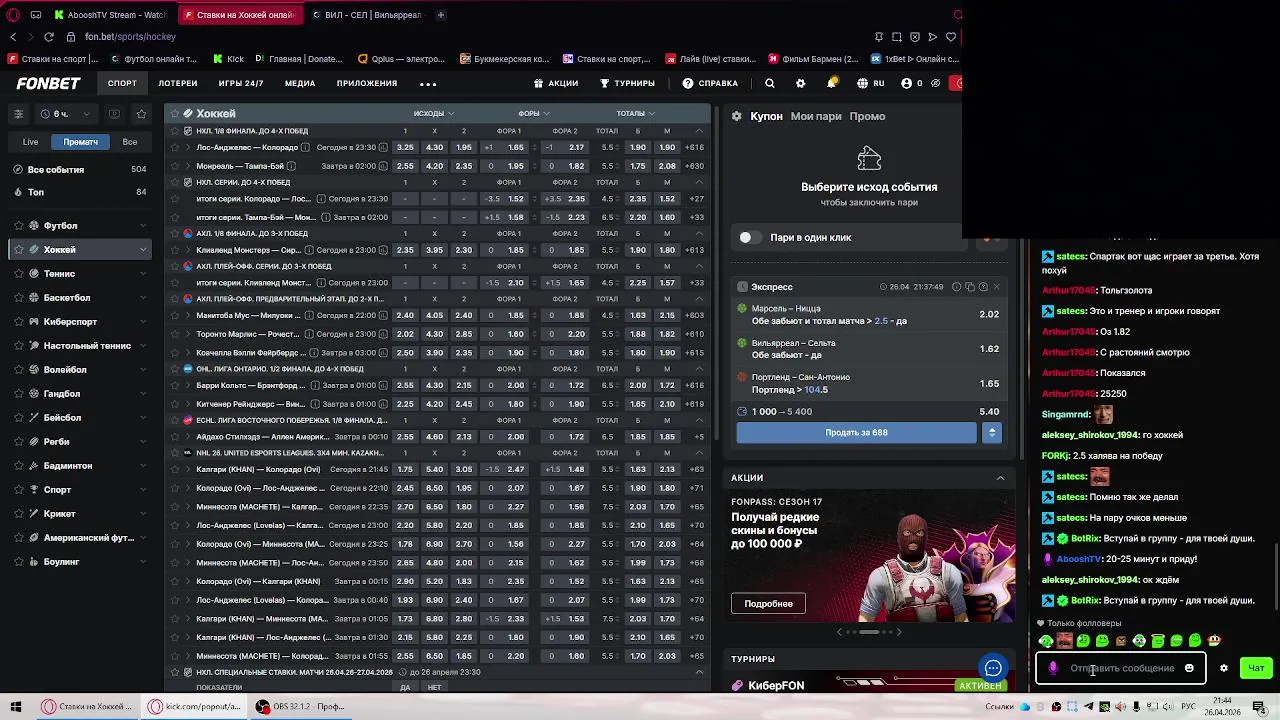This screenshot has height=720, width=1280.
Task: Favorite the Теннис sport star
Action: coord(18,274)
